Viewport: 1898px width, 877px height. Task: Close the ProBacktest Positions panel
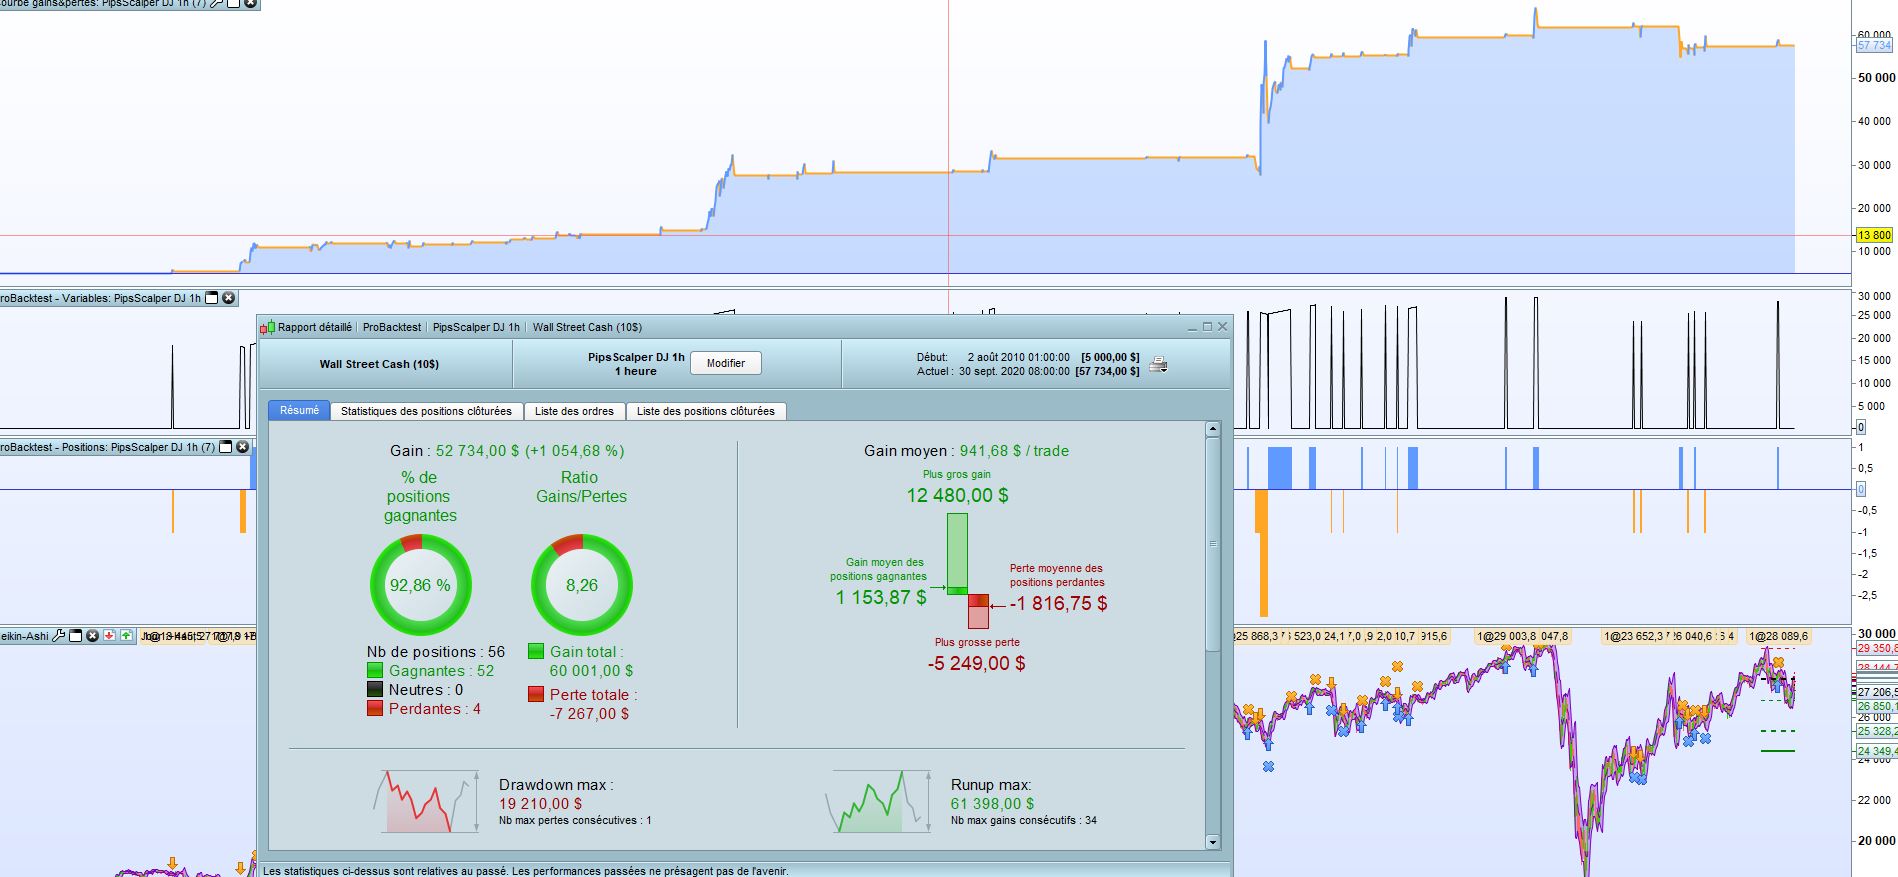tap(241, 447)
